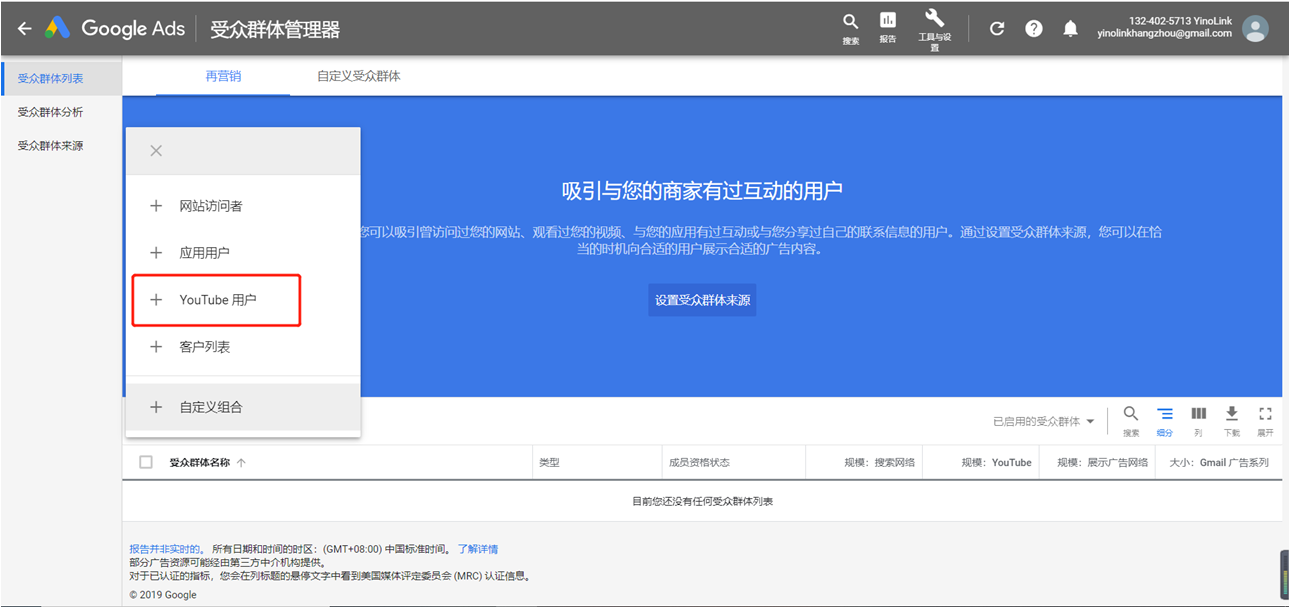Click the 设置受众群体来源 button
This screenshot has width=1290, height=608.
(702, 300)
